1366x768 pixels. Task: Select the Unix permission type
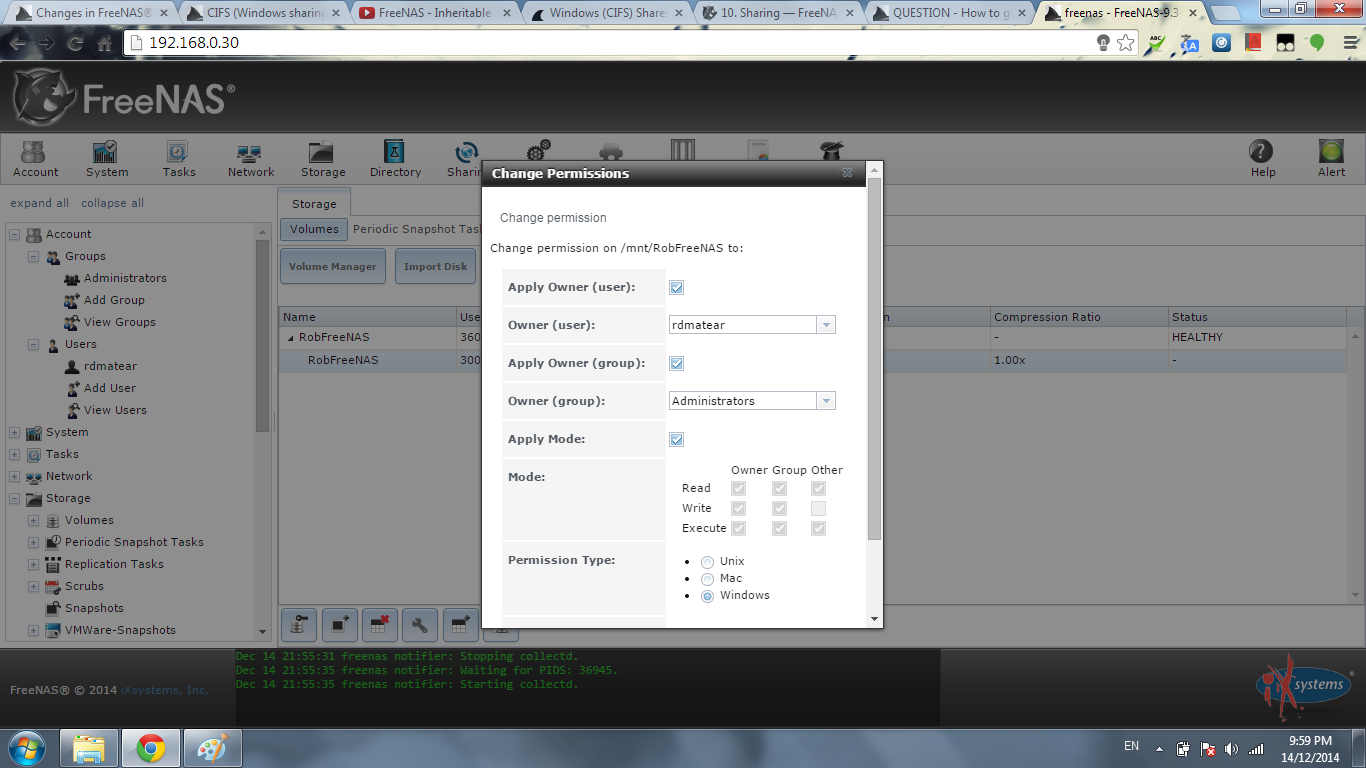point(708,563)
